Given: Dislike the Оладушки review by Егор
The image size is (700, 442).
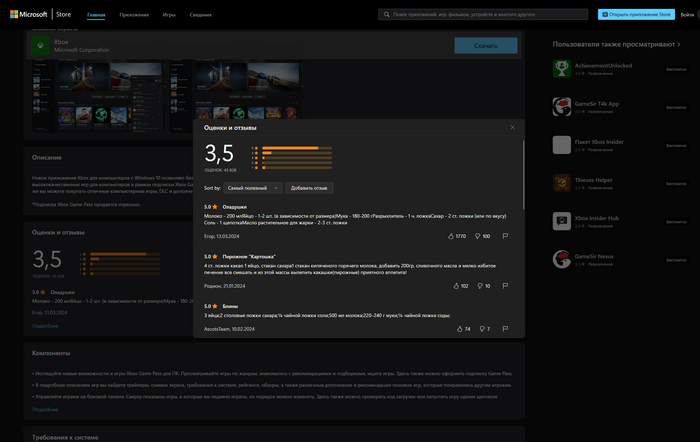Looking at the screenshot, I should pos(476,236).
